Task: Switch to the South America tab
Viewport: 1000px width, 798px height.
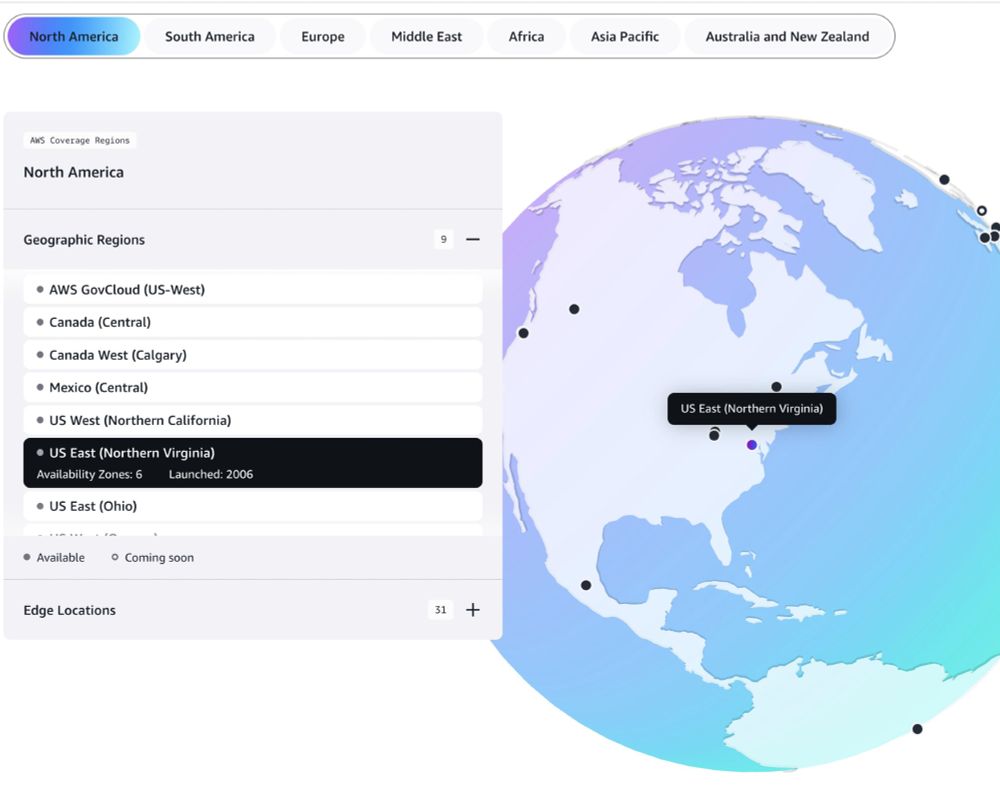Action: (x=210, y=36)
